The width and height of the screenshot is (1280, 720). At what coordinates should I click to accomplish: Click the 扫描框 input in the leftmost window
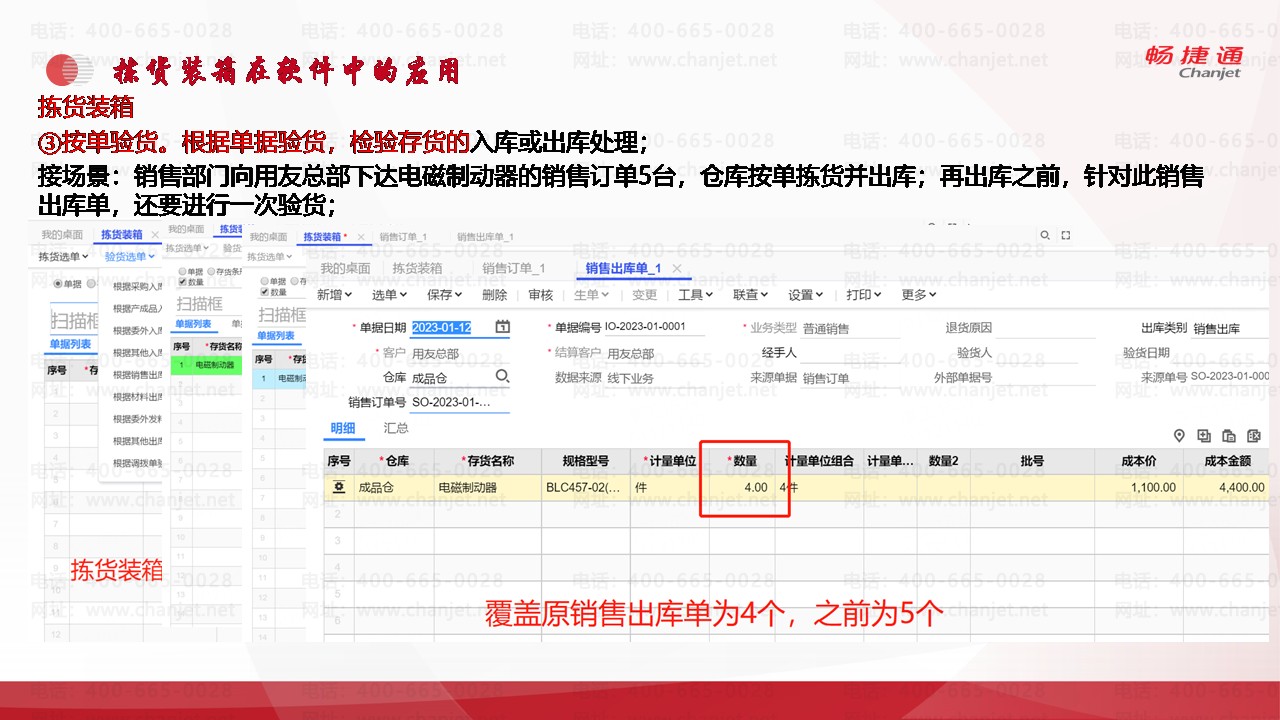point(73,321)
